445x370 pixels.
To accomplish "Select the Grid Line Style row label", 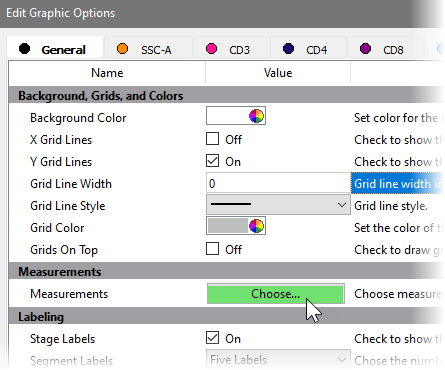I will pyautogui.click(x=68, y=206).
